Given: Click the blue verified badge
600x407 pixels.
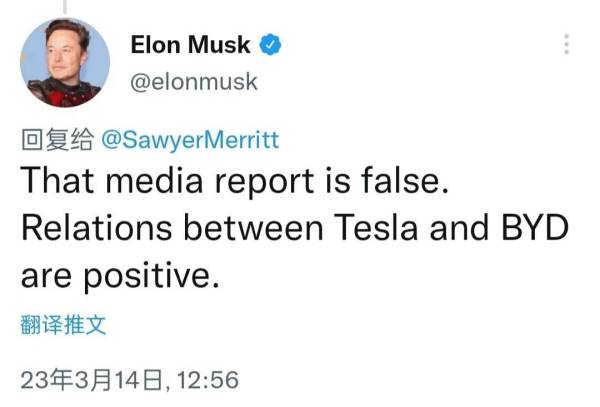Looking at the screenshot, I should tap(270, 44).
